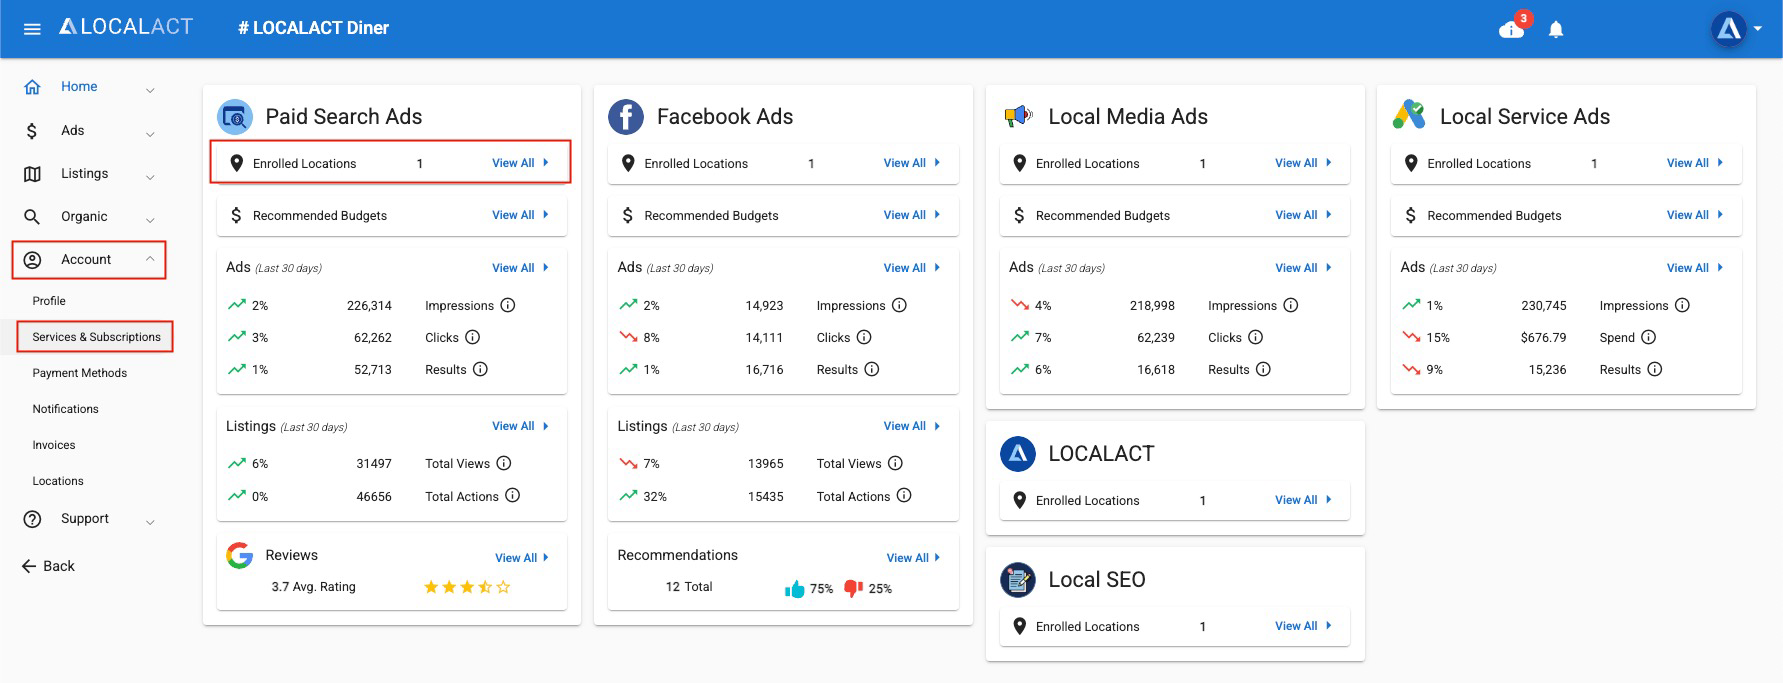Screen dimensions: 1783x683
Task: Click the 226,314 impressions value
Action: point(369,305)
